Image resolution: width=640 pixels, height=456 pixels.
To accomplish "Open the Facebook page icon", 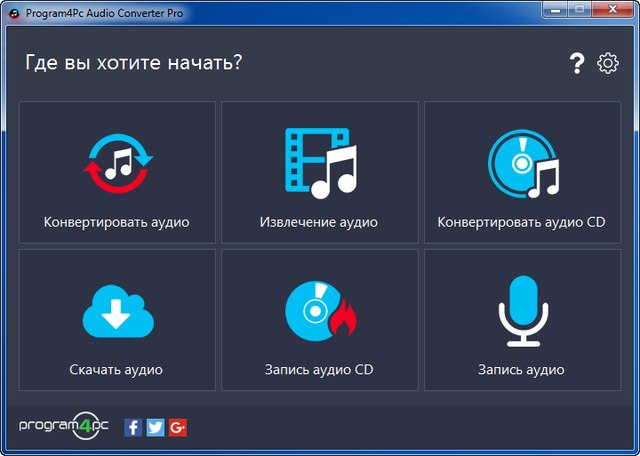I will [133, 427].
